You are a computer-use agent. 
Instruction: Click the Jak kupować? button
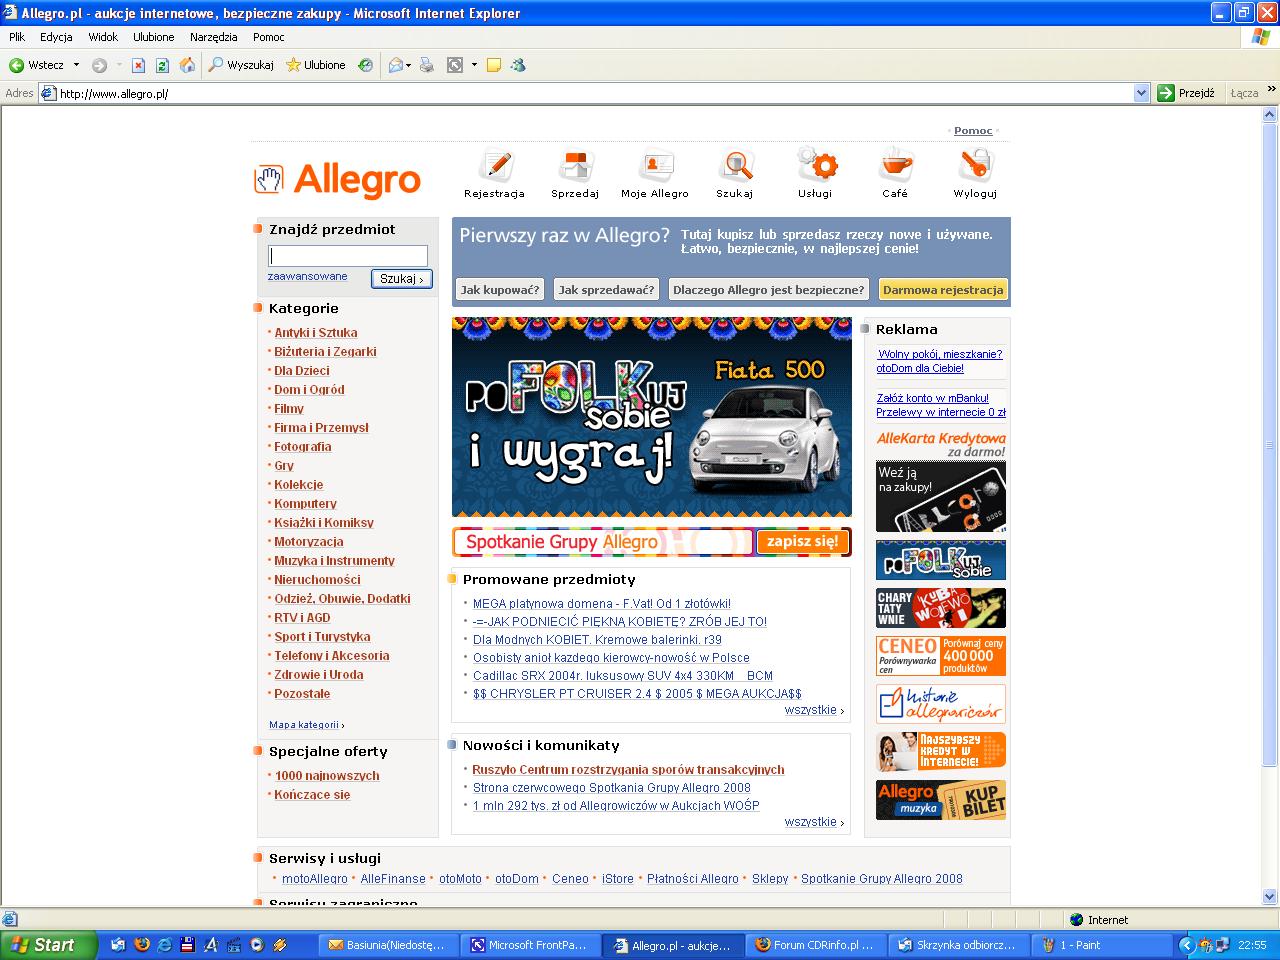(499, 290)
